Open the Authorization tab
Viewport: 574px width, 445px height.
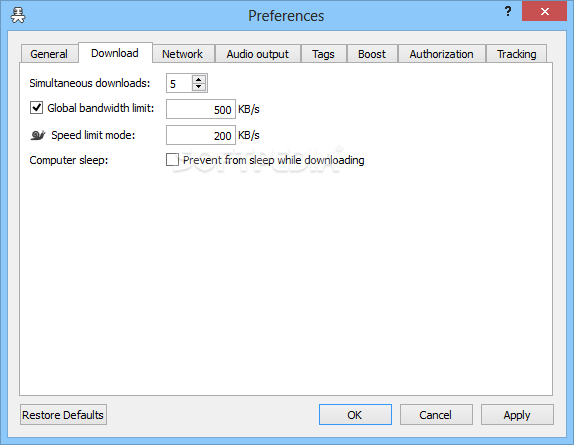pos(441,54)
